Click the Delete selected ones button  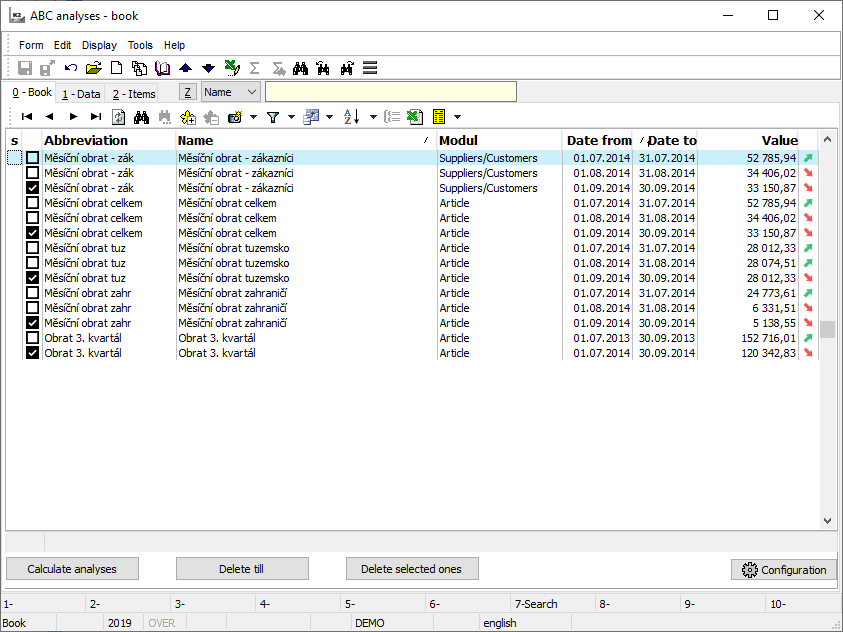[411, 569]
